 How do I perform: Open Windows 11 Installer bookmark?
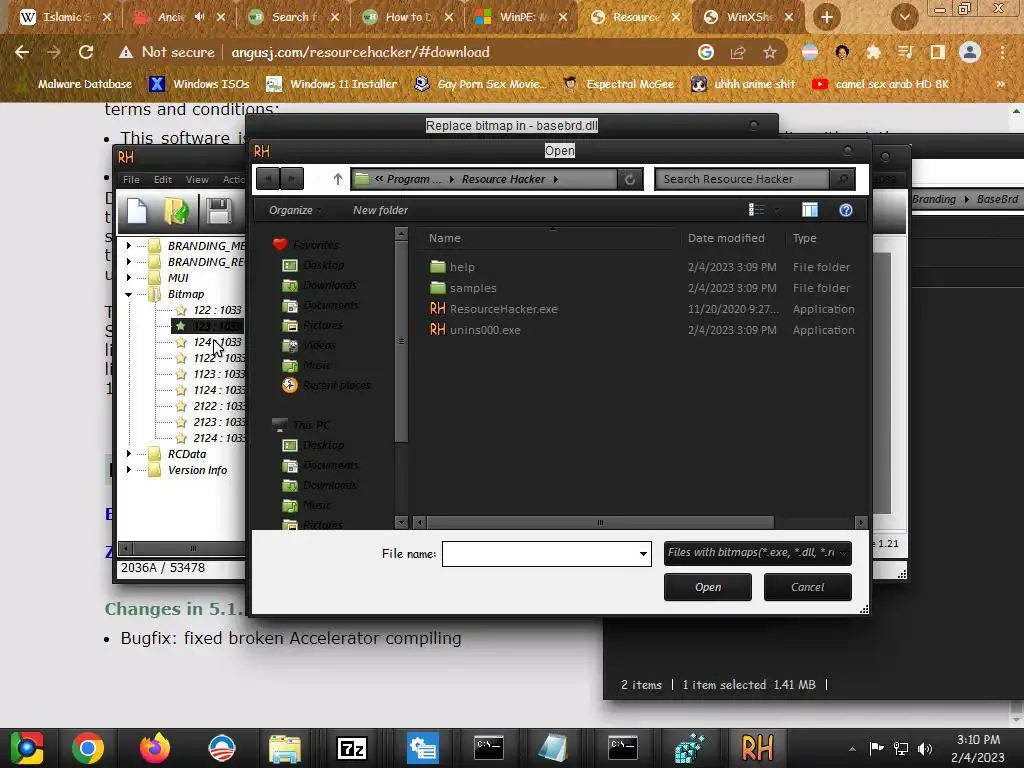pos(332,84)
